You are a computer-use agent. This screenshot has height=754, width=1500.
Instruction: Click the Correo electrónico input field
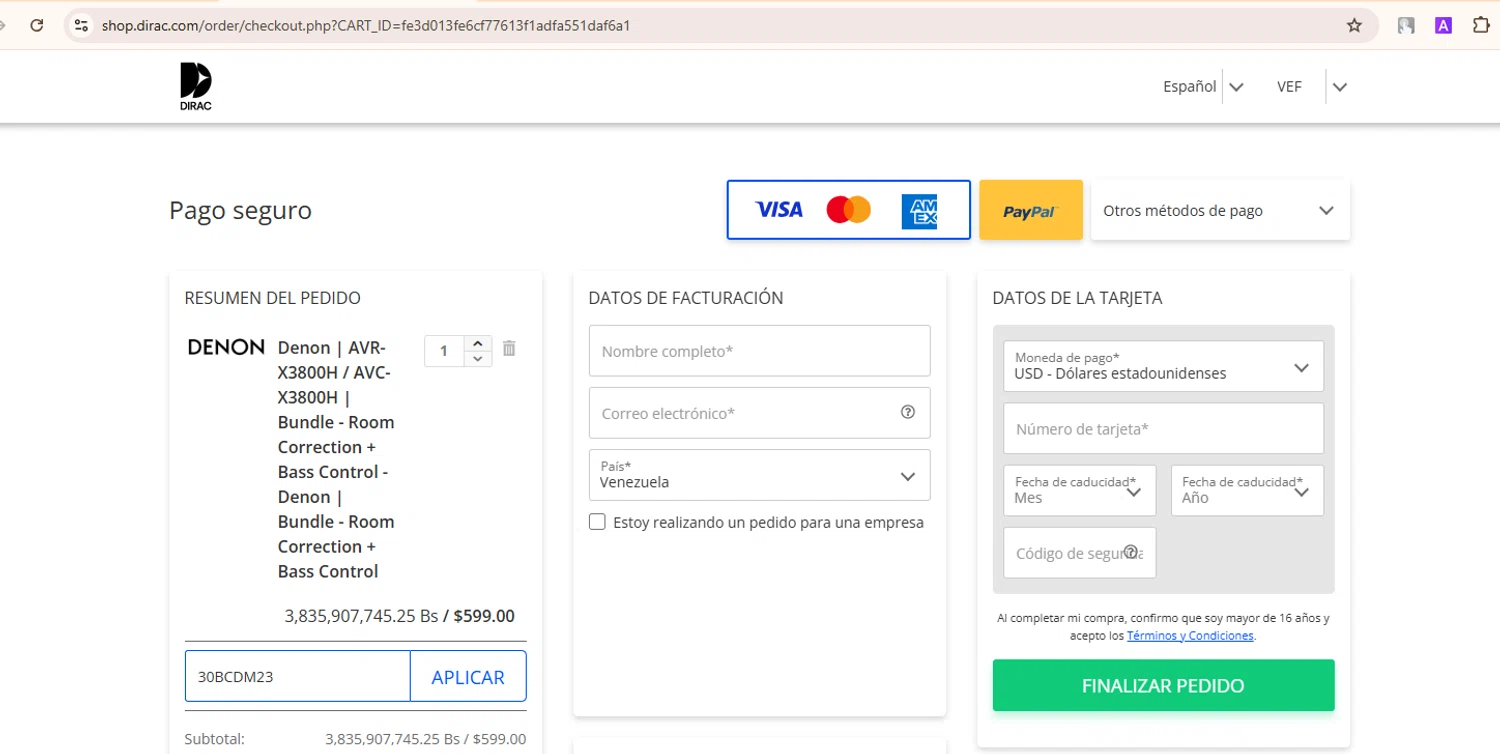[x=759, y=413]
